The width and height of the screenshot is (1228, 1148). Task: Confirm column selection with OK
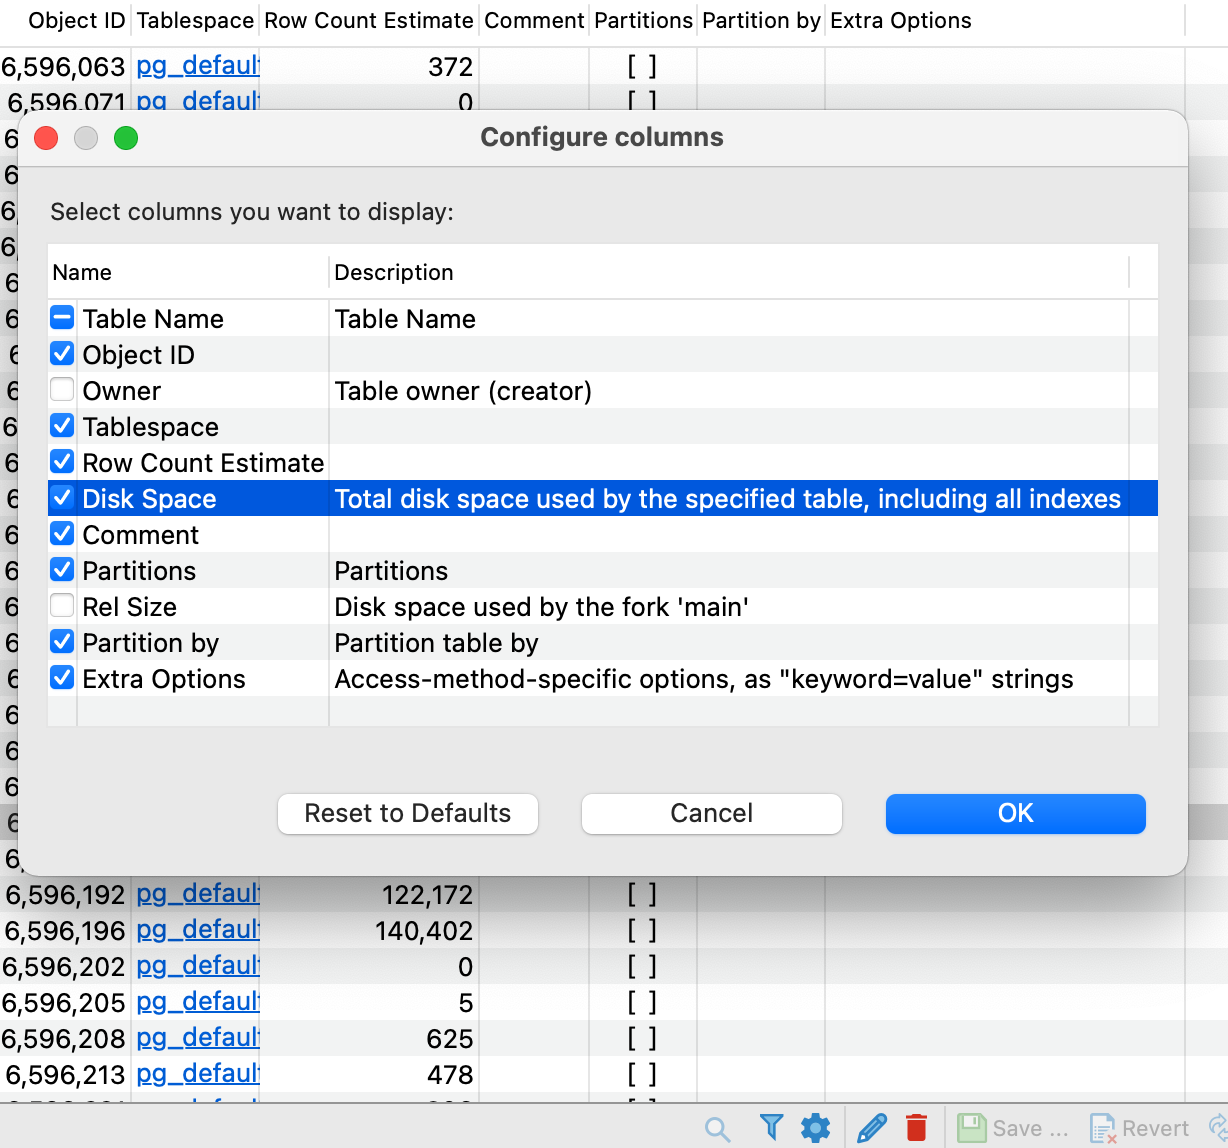coord(1015,813)
